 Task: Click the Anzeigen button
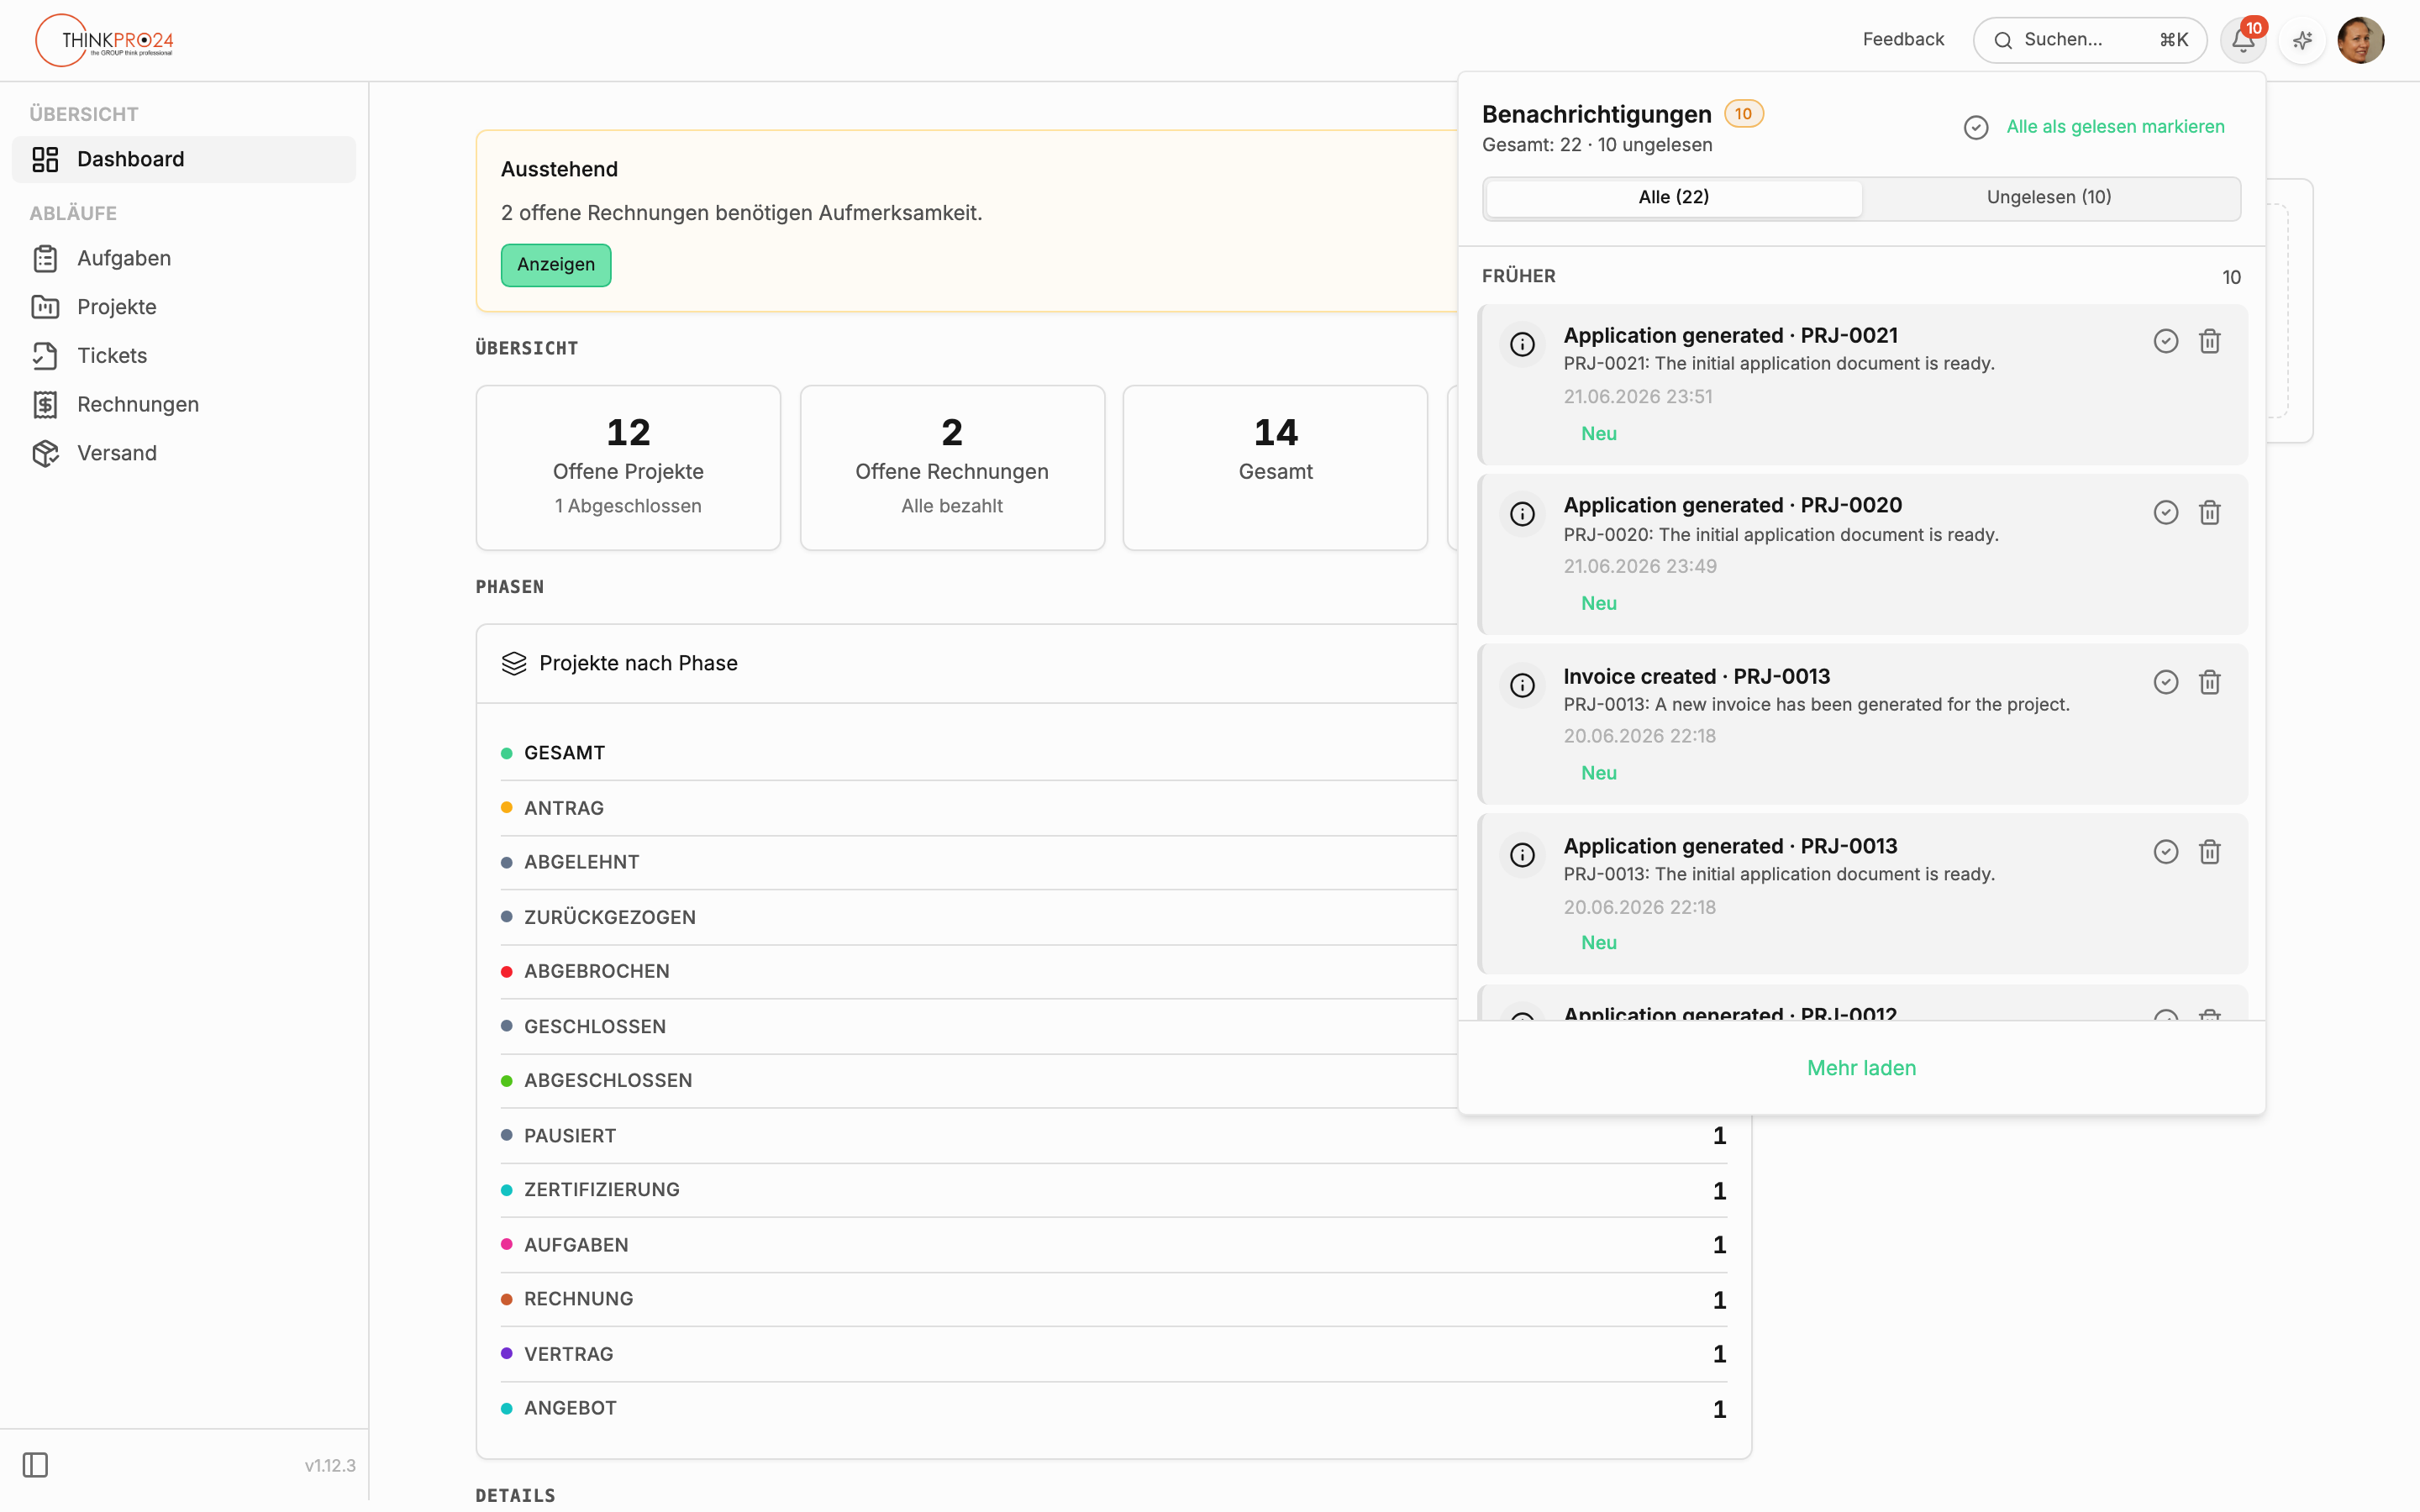pos(556,265)
